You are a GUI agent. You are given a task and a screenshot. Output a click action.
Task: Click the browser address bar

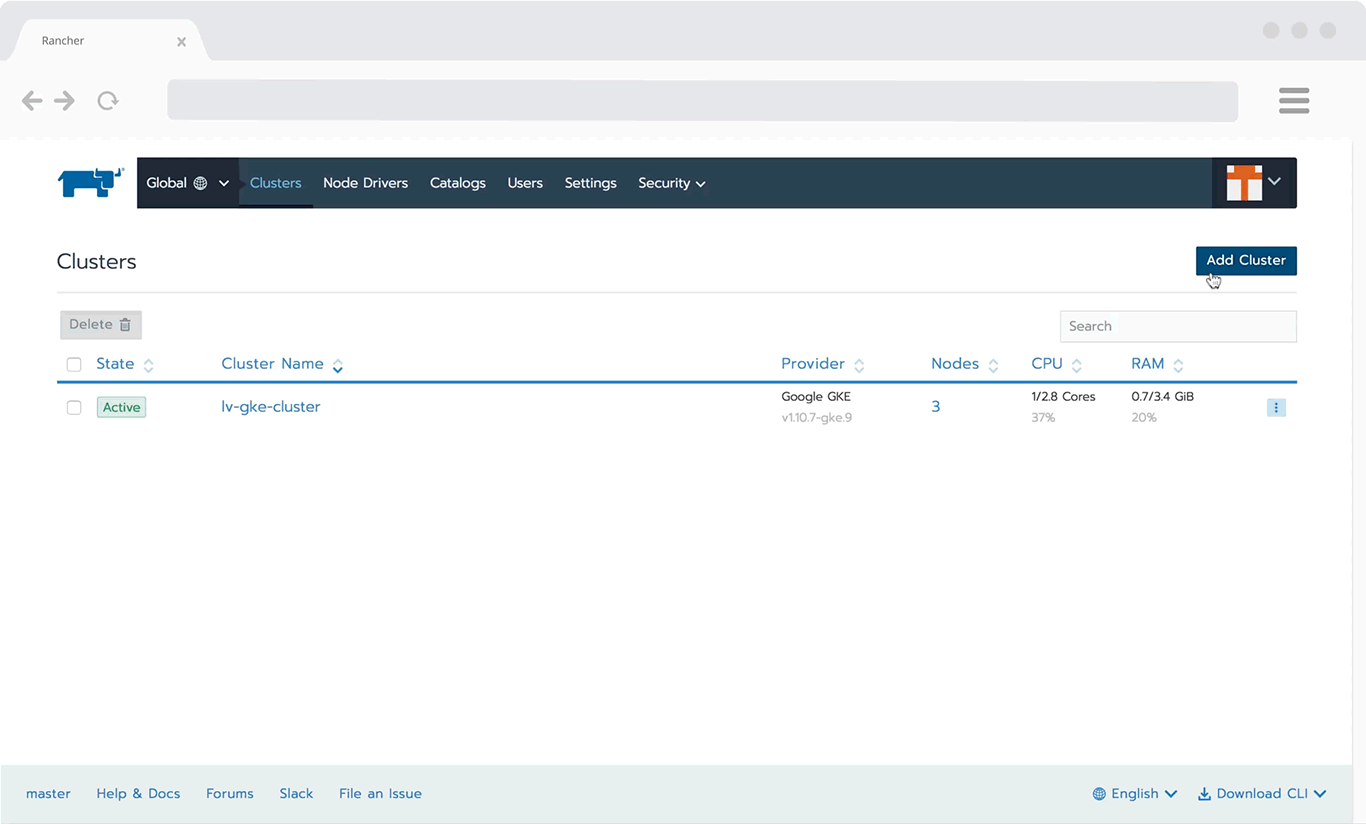coord(702,100)
